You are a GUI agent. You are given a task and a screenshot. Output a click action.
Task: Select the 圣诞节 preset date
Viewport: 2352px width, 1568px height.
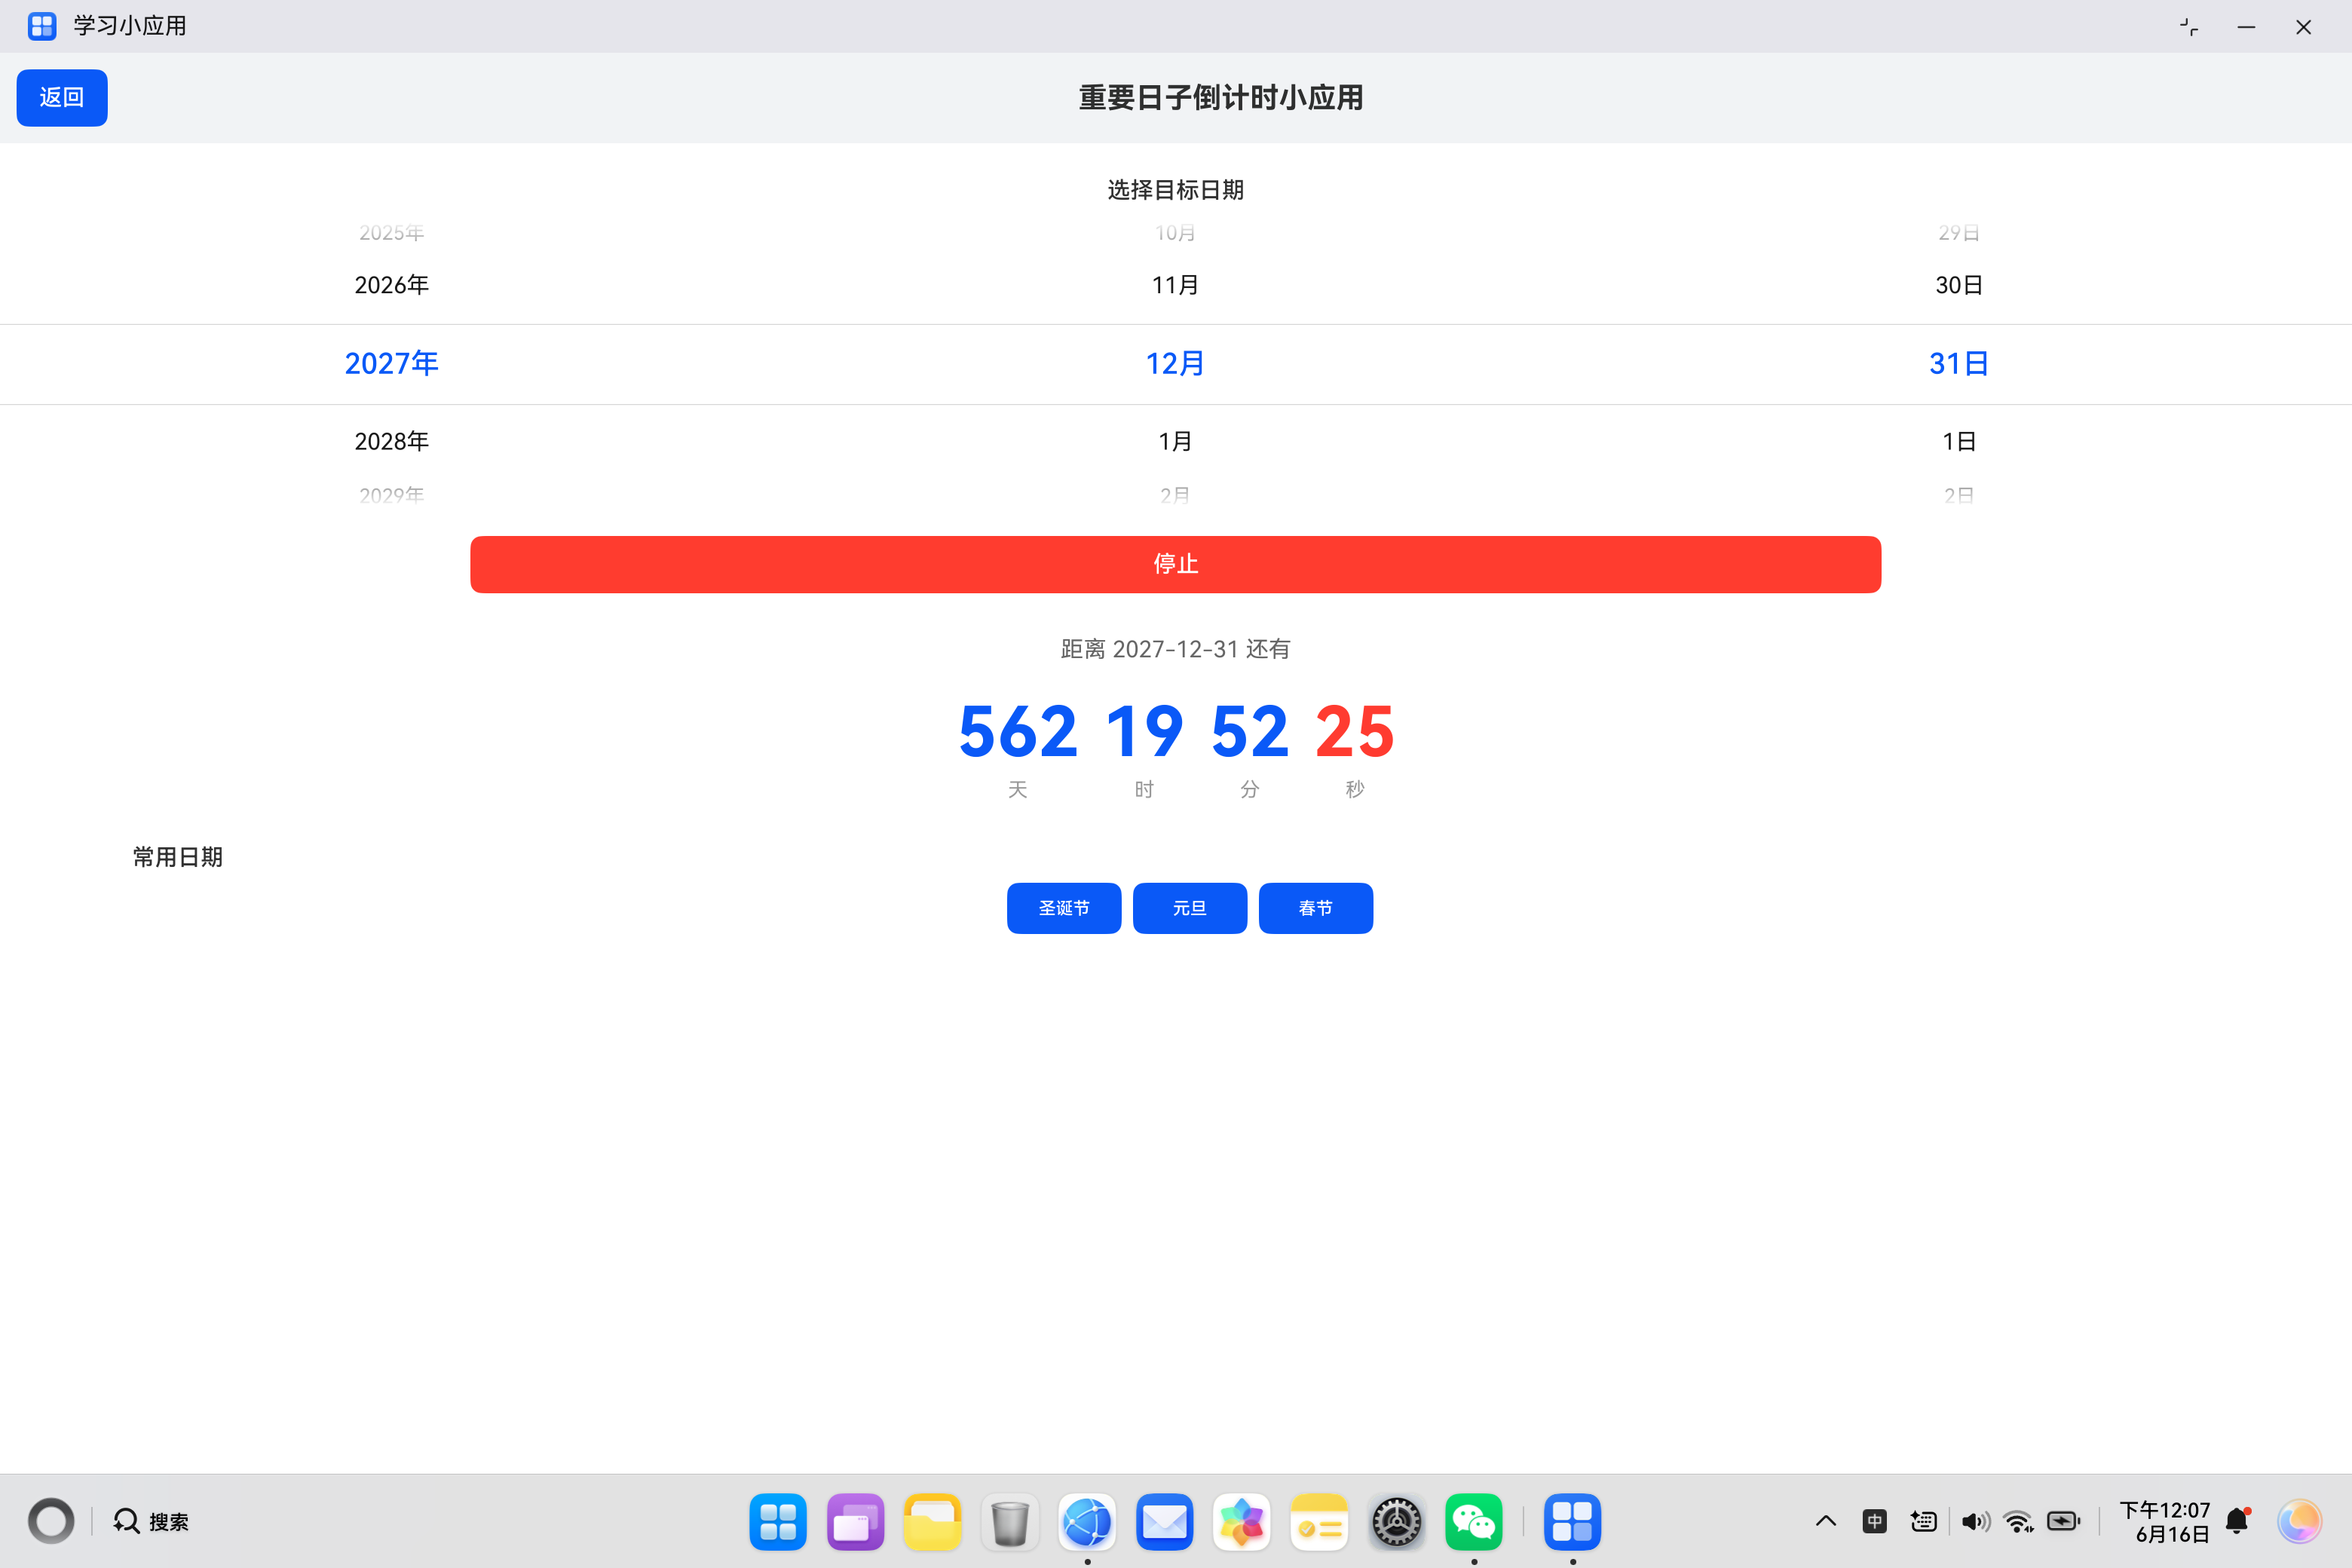pos(1064,908)
